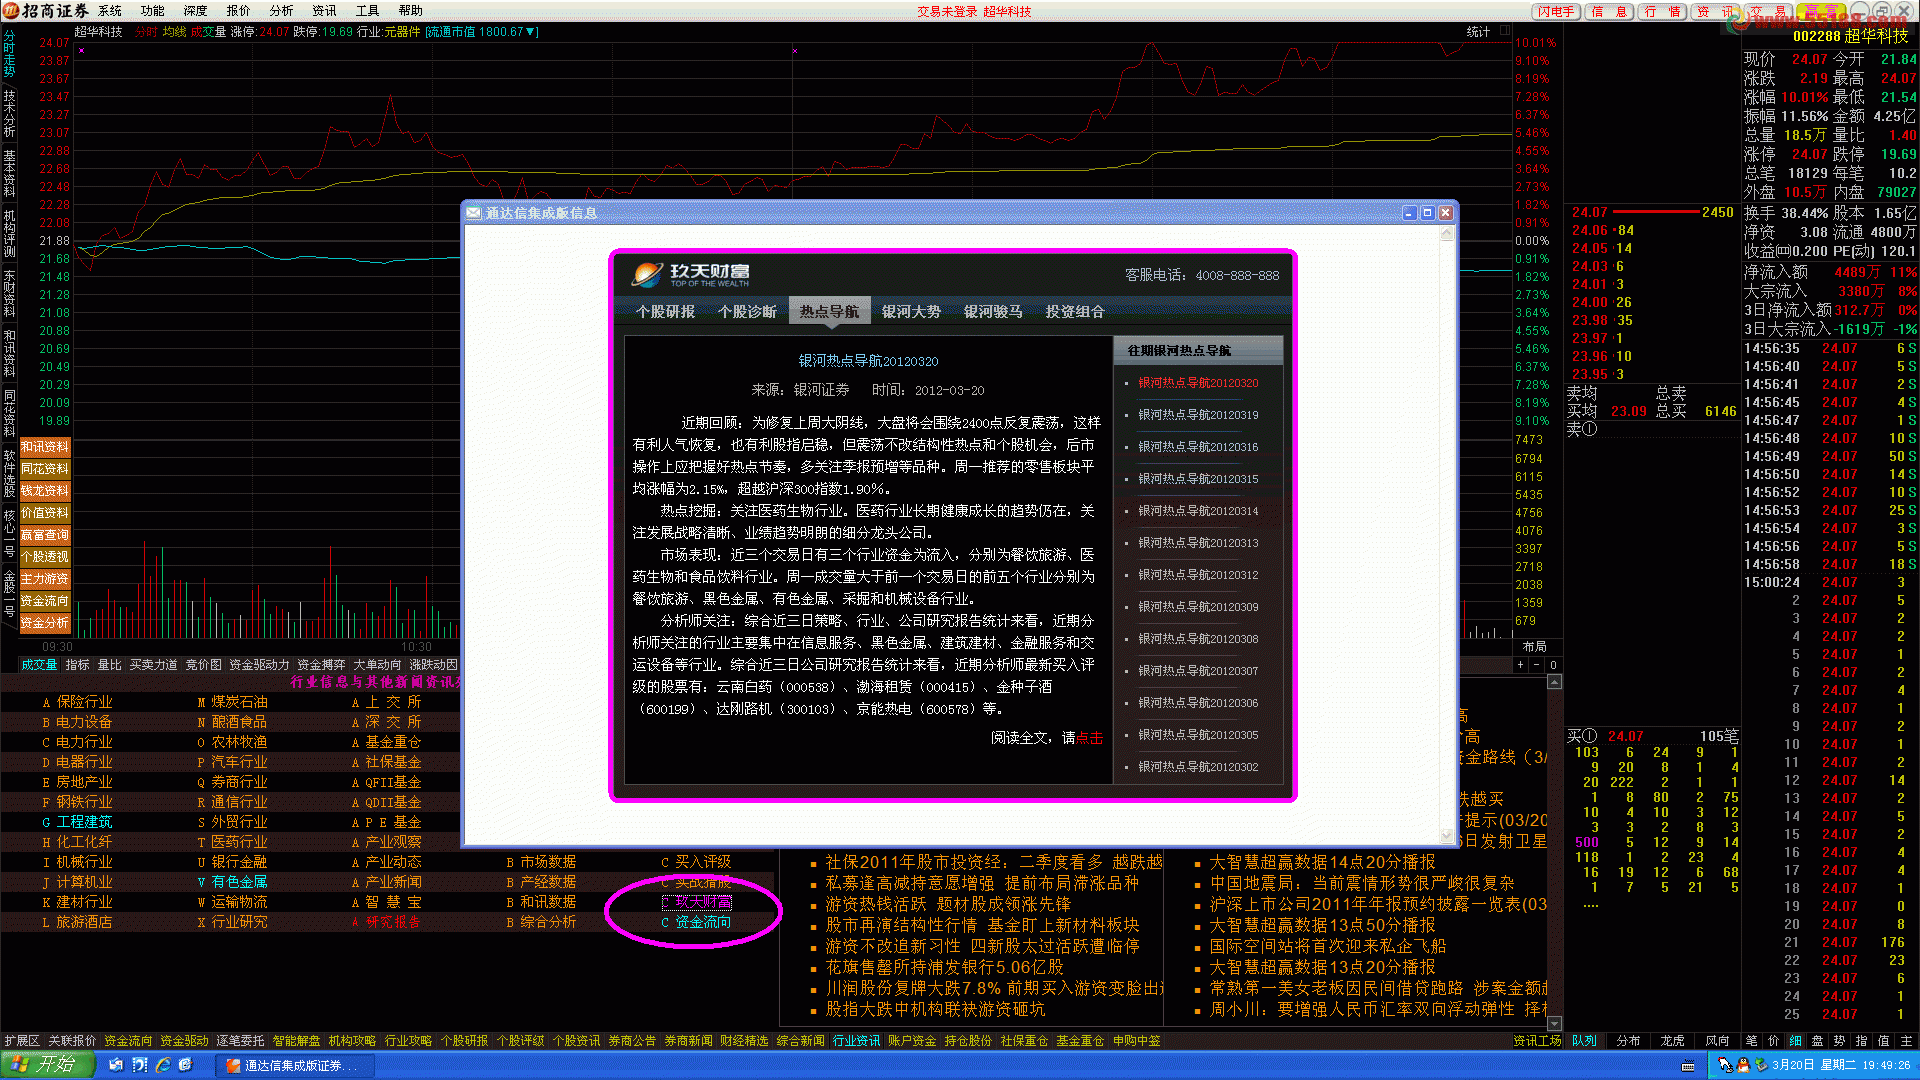The width and height of the screenshot is (1920, 1080).
Task: Open the 帮助 menu
Action: (x=411, y=11)
